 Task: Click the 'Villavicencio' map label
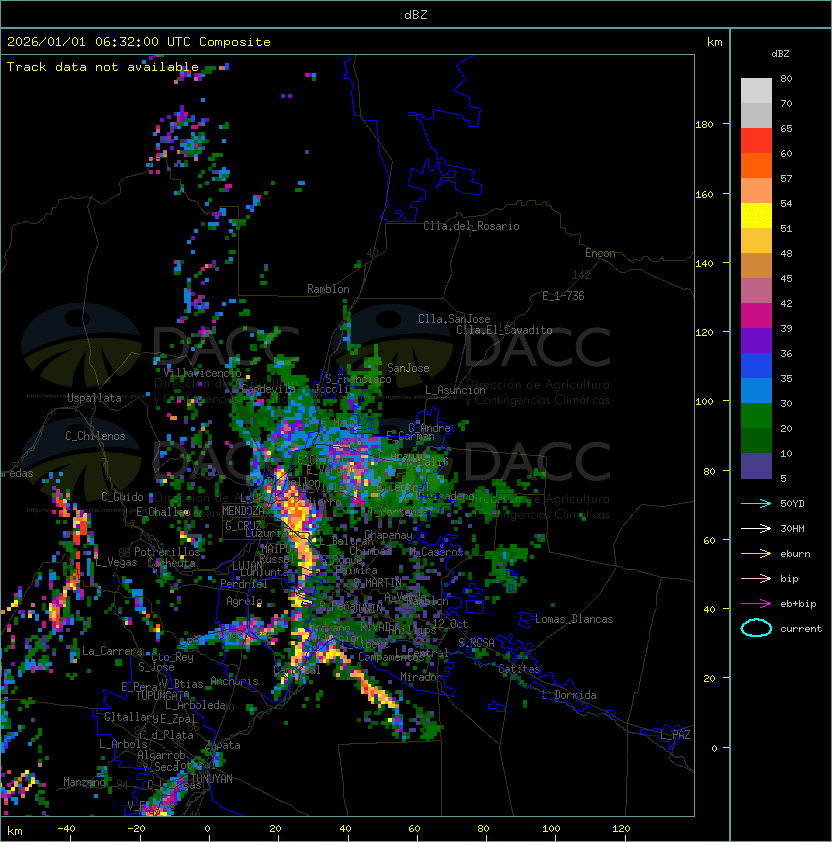(202, 373)
